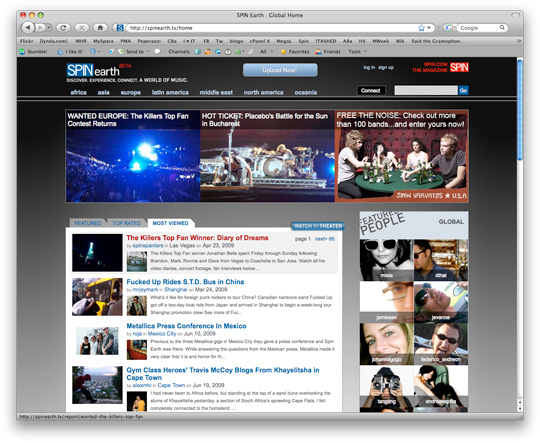Open the MySpace bookmark
This screenshot has height=443, width=540.
coord(103,41)
